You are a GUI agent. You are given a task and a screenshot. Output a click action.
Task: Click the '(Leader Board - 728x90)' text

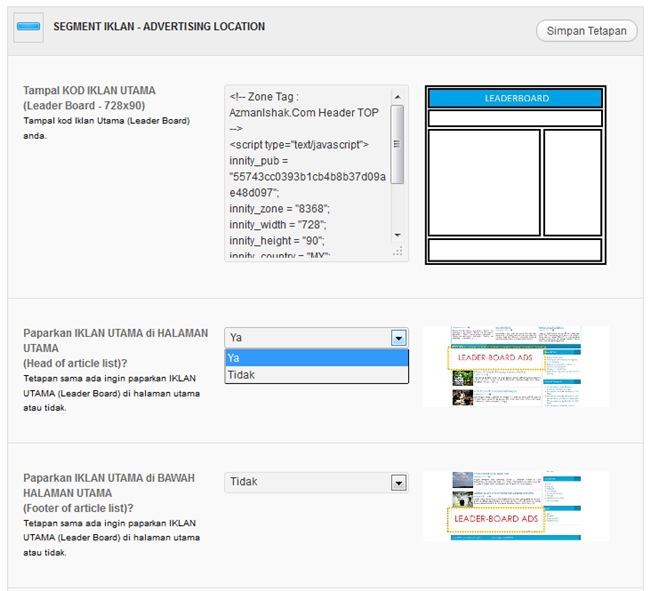[x=84, y=106]
